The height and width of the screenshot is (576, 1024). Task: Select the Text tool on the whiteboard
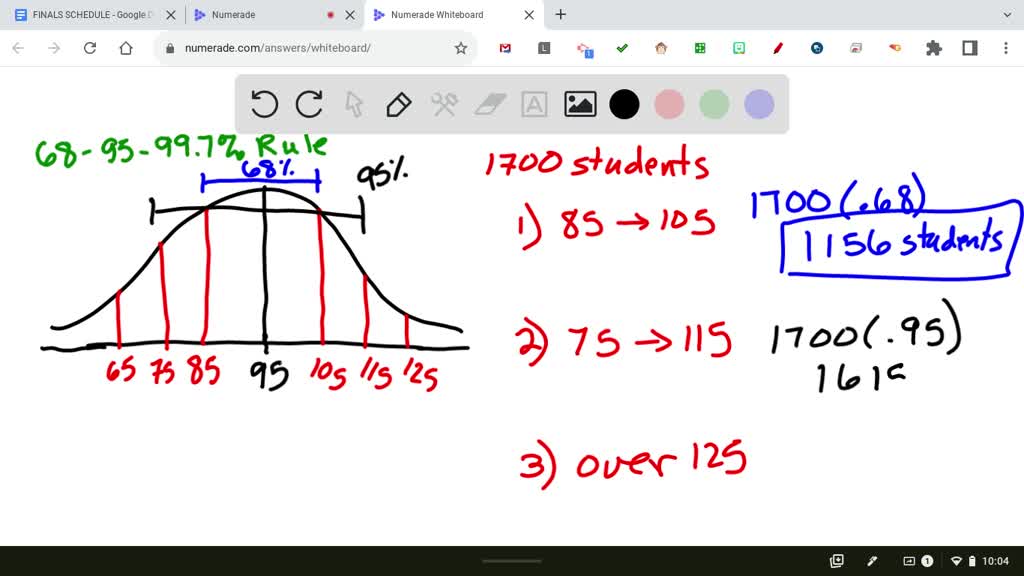[534, 105]
